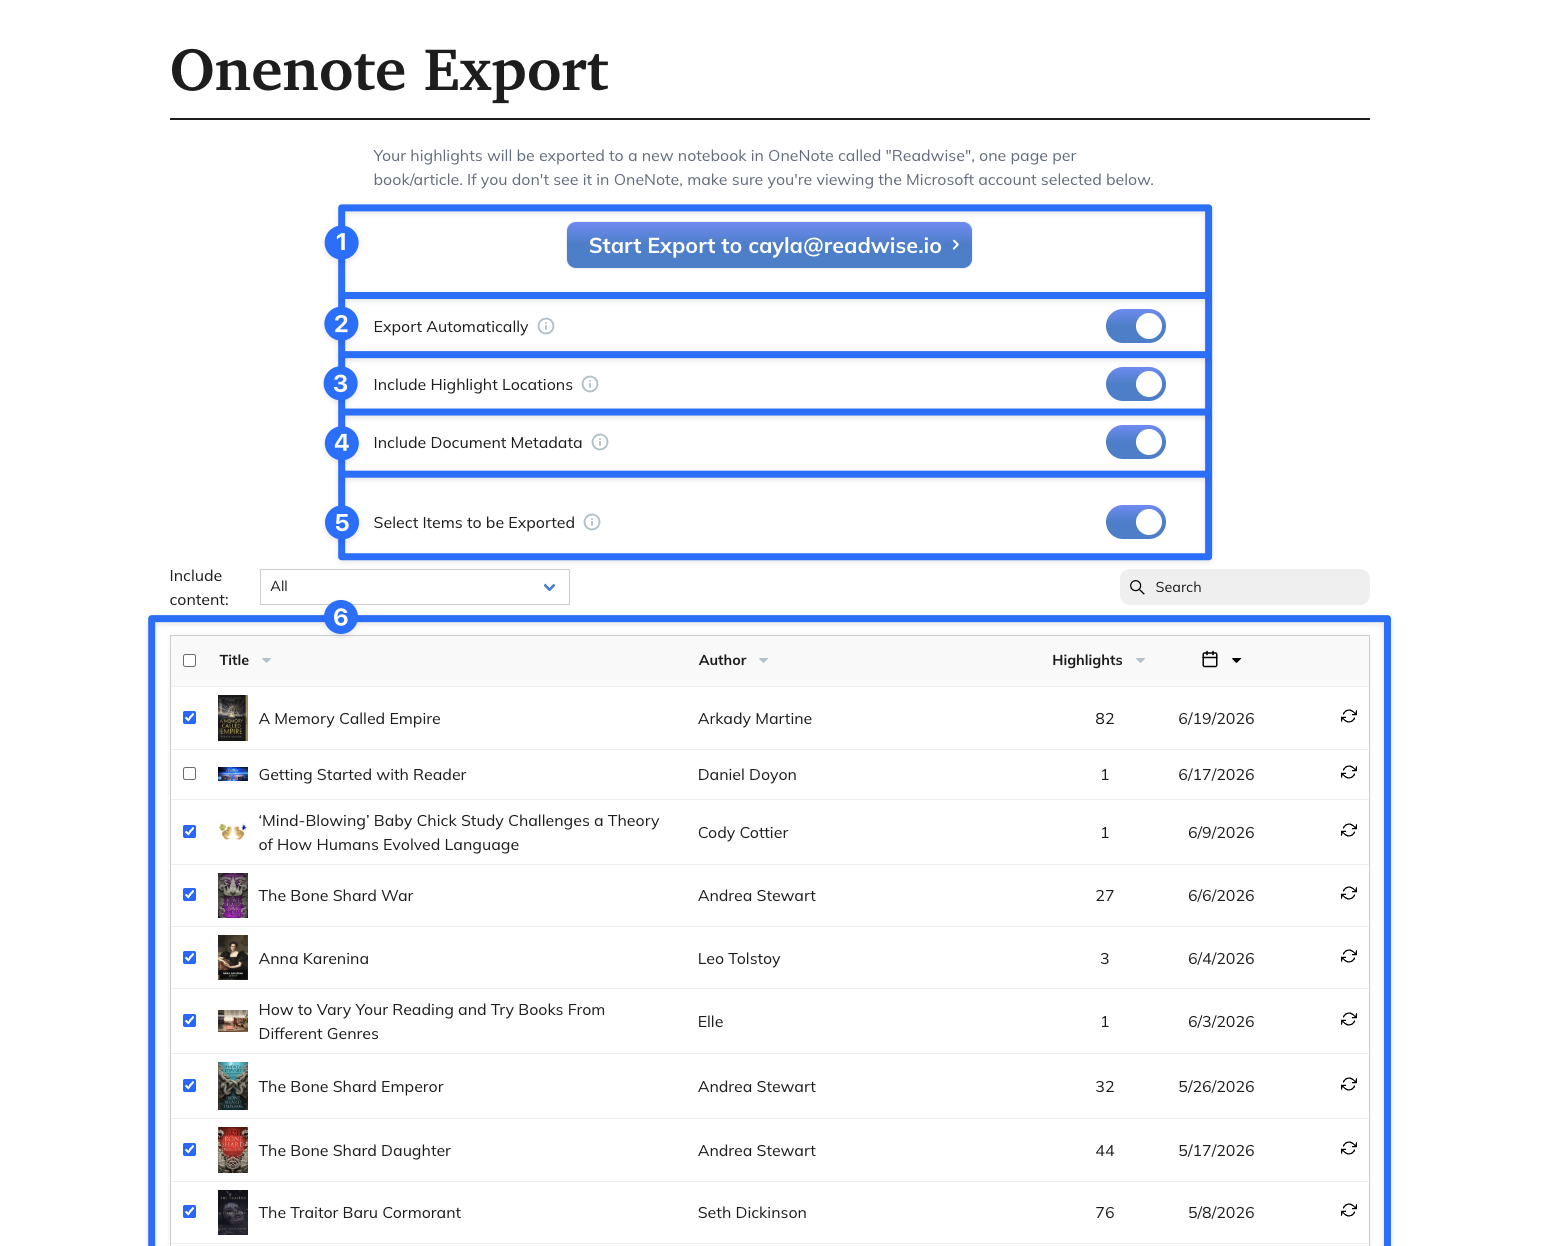Click the info icon beside Include Highlight Locations
The height and width of the screenshot is (1246, 1559).
click(x=590, y=384)
